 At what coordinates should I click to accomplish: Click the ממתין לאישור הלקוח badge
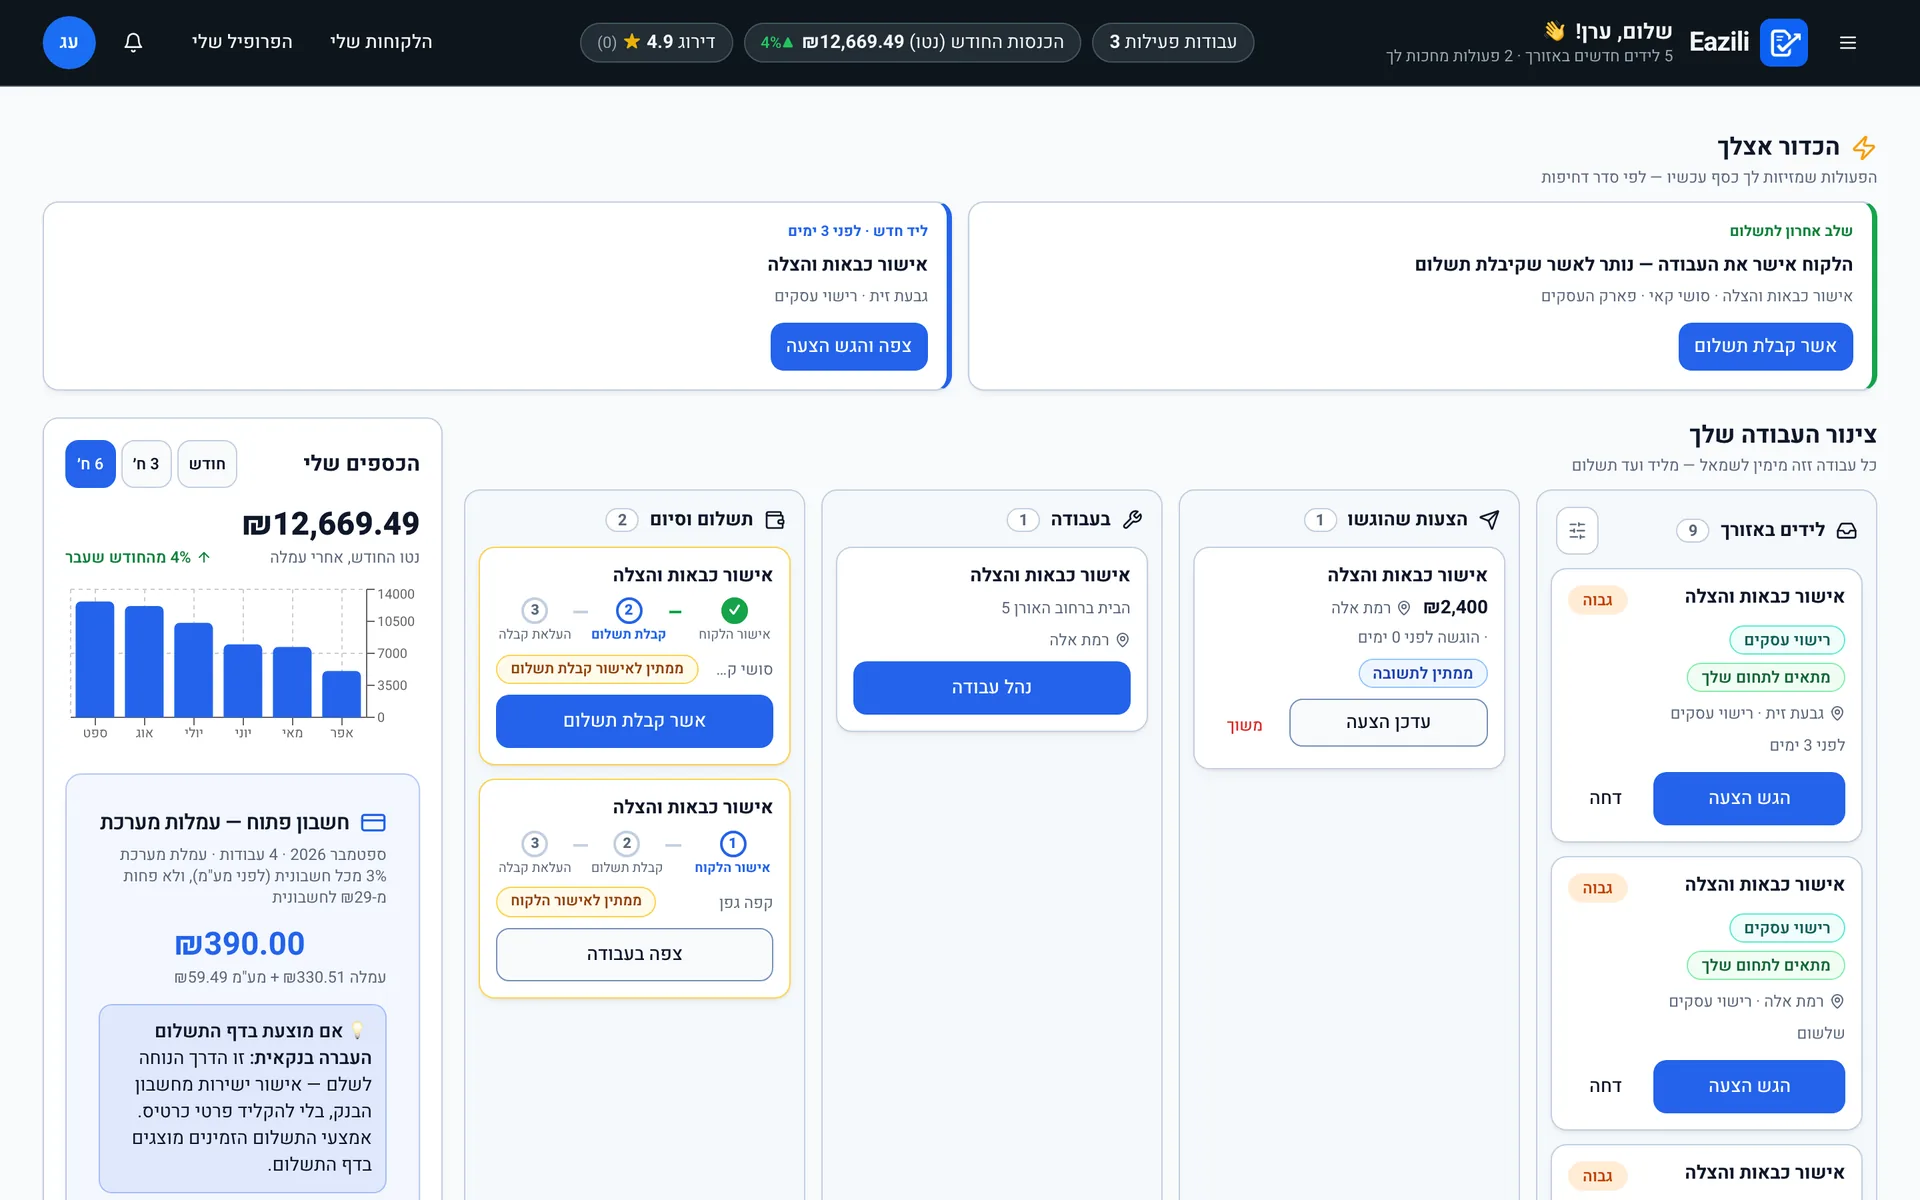[x=576, y=901]
